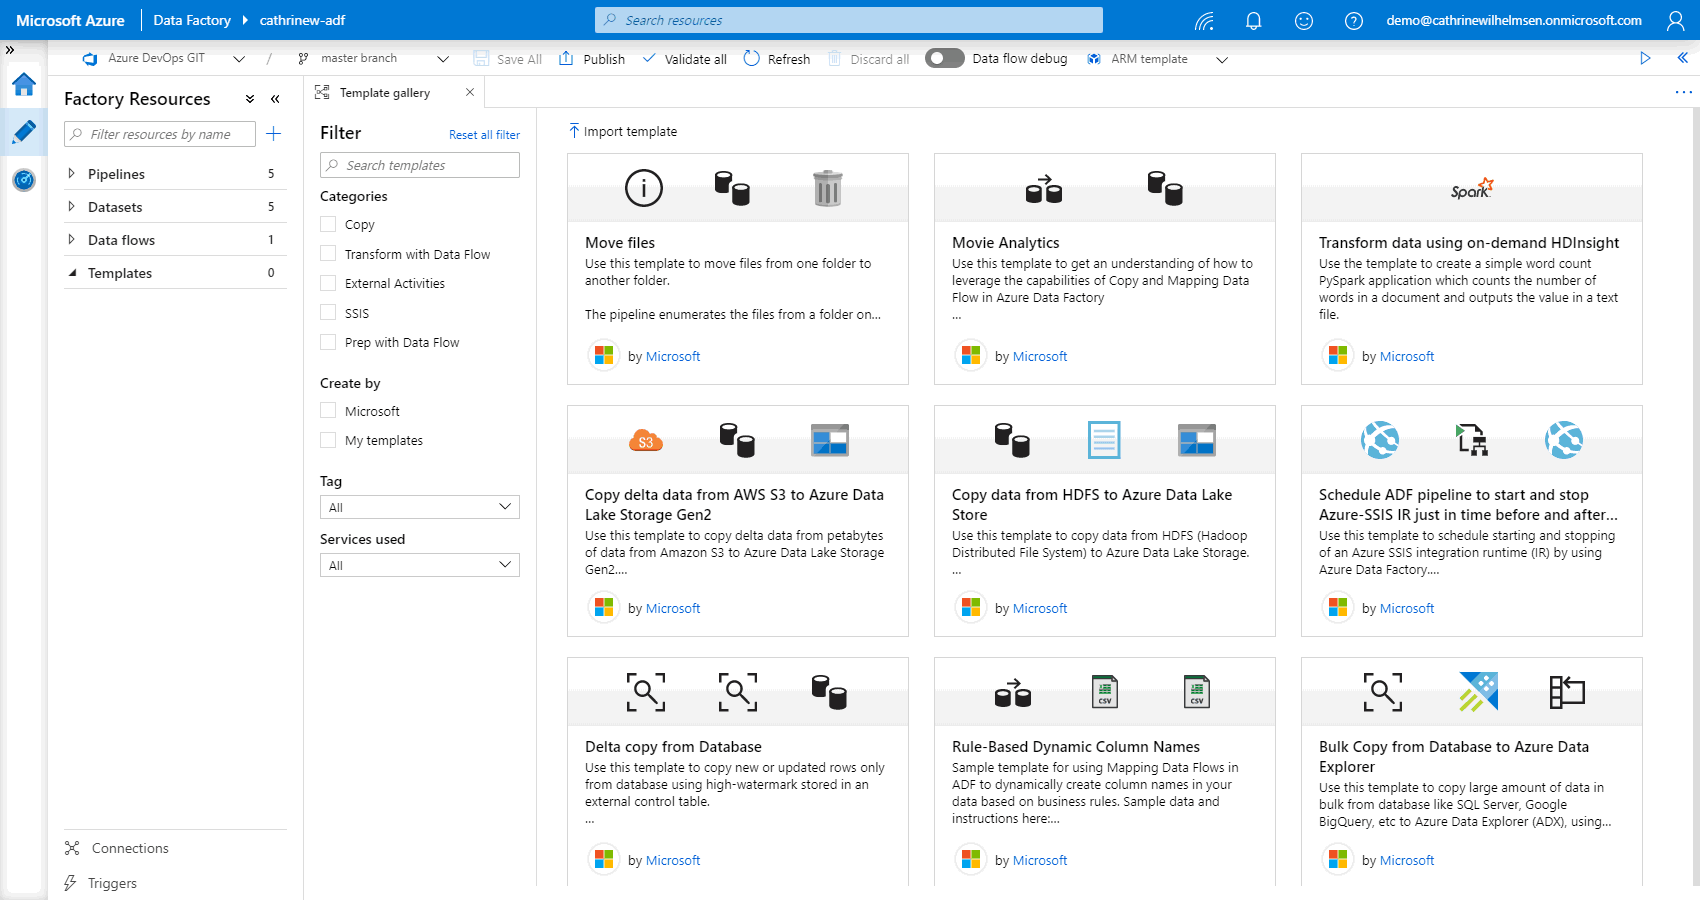Viewport: 1700px width, 900px height.
Task: Expand the Pipelines tree node
Action: point(71,174)
